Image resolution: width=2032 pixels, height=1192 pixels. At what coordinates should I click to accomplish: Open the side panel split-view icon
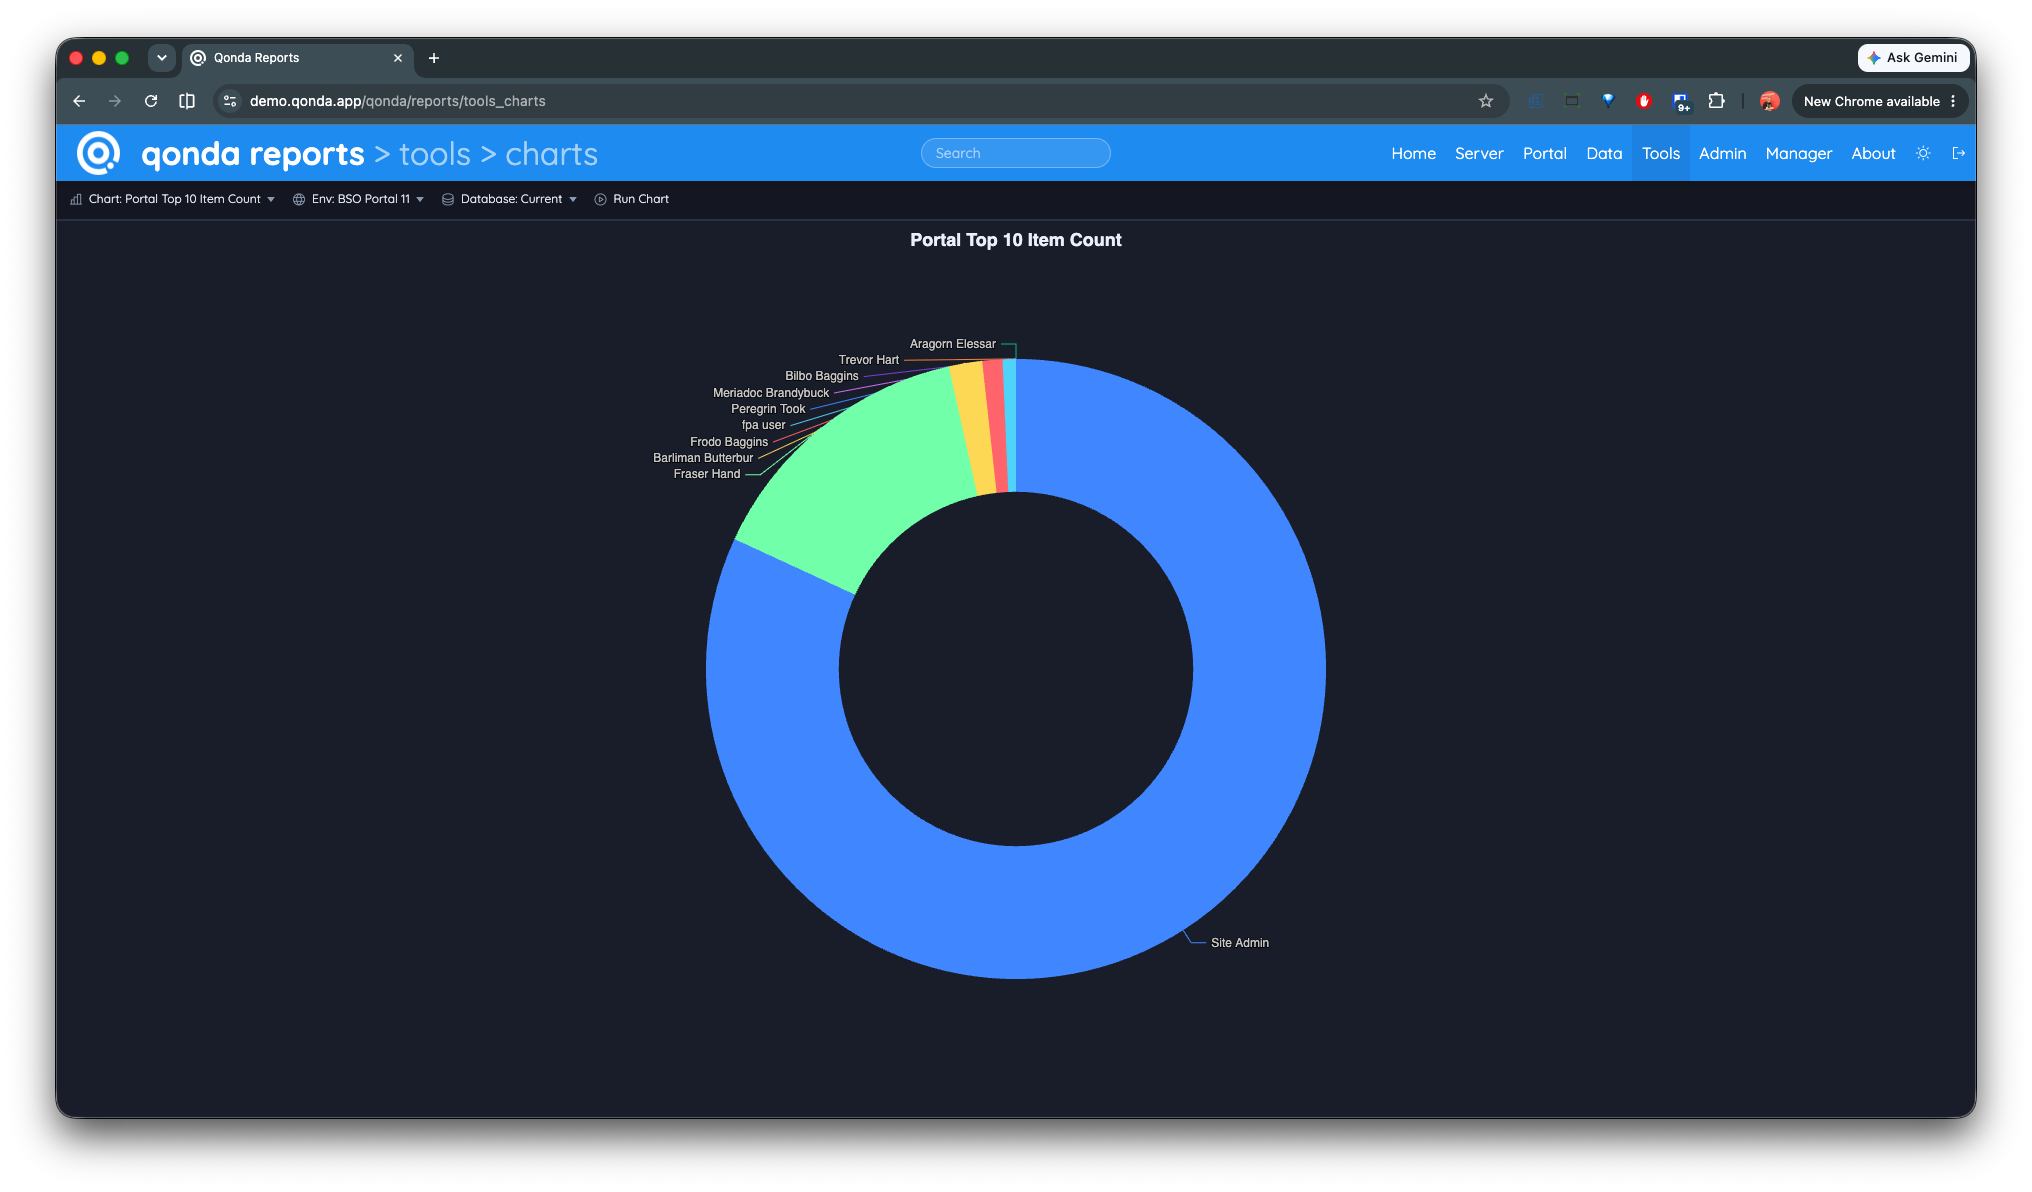coord(187,101)
